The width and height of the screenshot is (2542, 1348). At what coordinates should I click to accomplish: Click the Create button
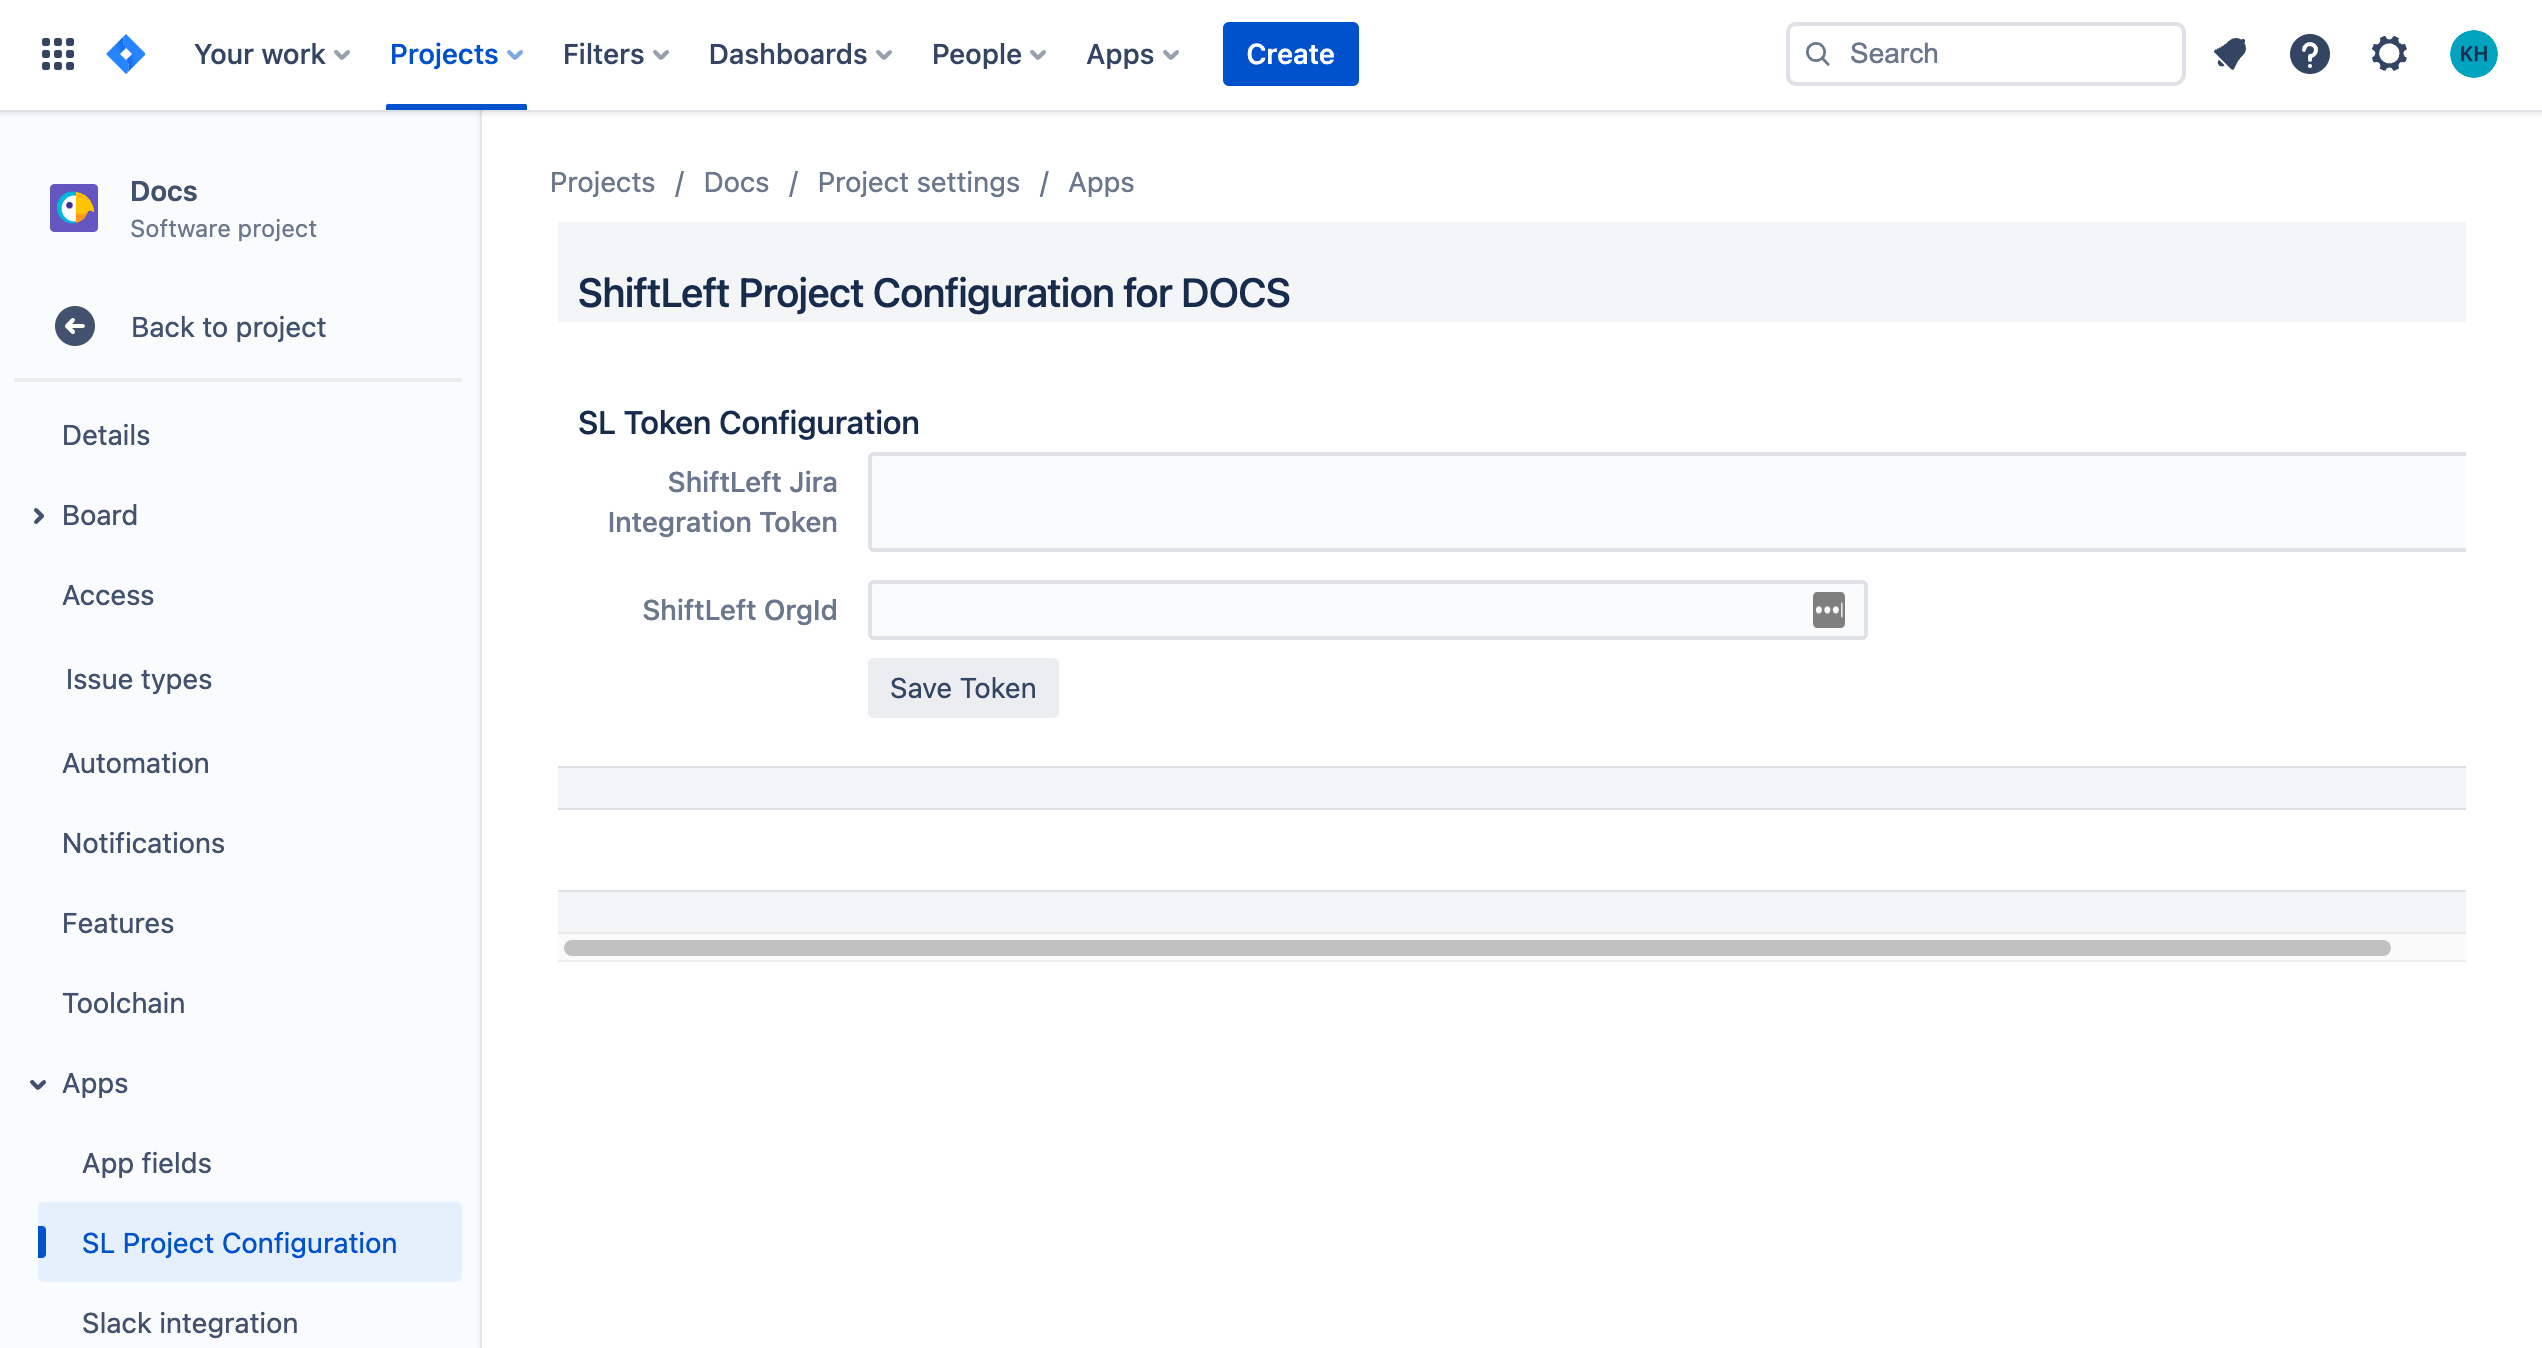(x=1290, y=54)
